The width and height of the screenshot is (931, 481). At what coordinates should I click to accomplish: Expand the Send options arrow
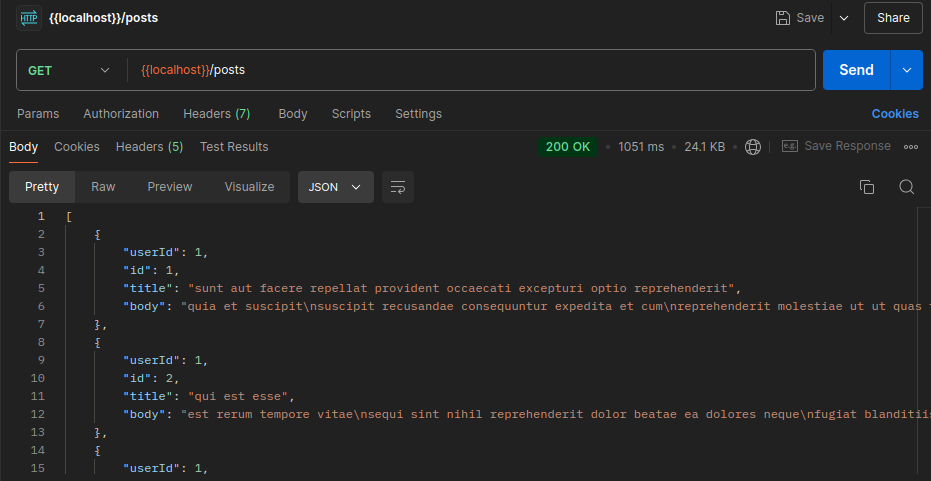[x=907, y=70]
